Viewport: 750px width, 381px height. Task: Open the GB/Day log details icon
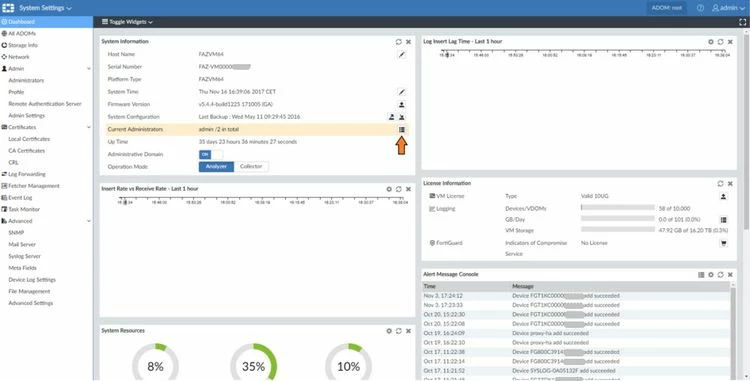(723, 220)
